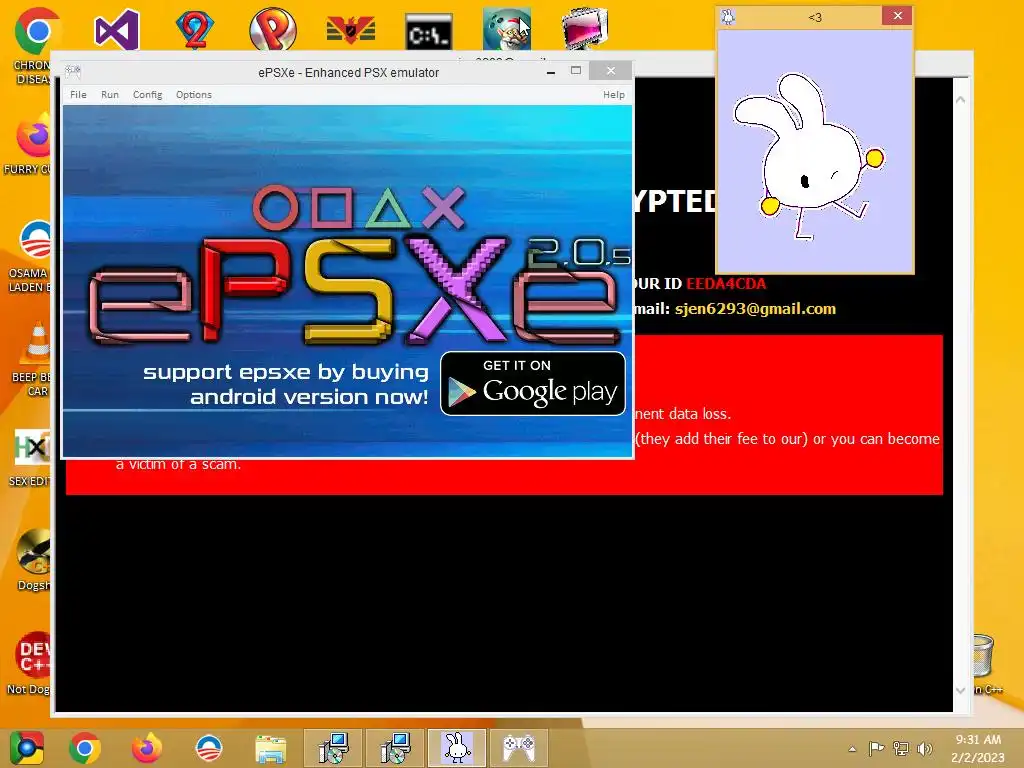Switch to the second installer taskbar button
This screenshot has width=1024, height=768.
[x=394, y=748]
